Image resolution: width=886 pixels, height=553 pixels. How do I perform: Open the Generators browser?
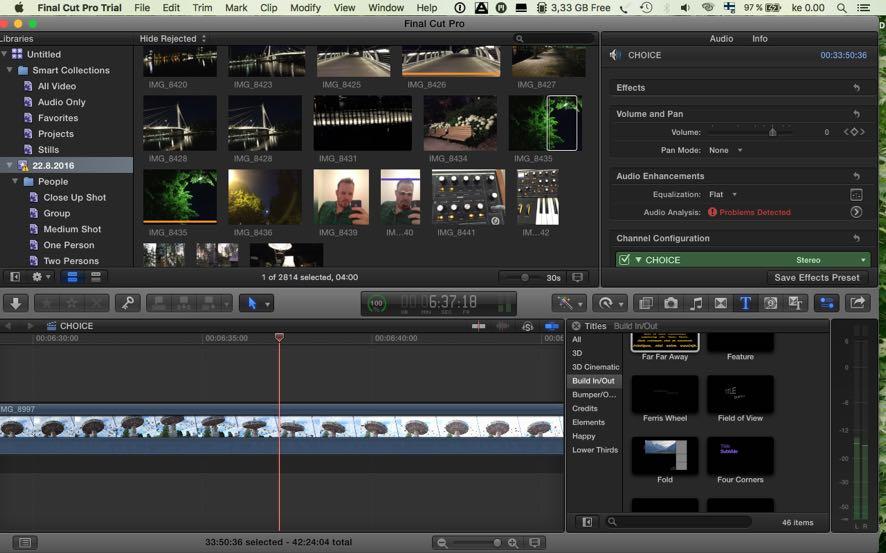tap(771, 303)
